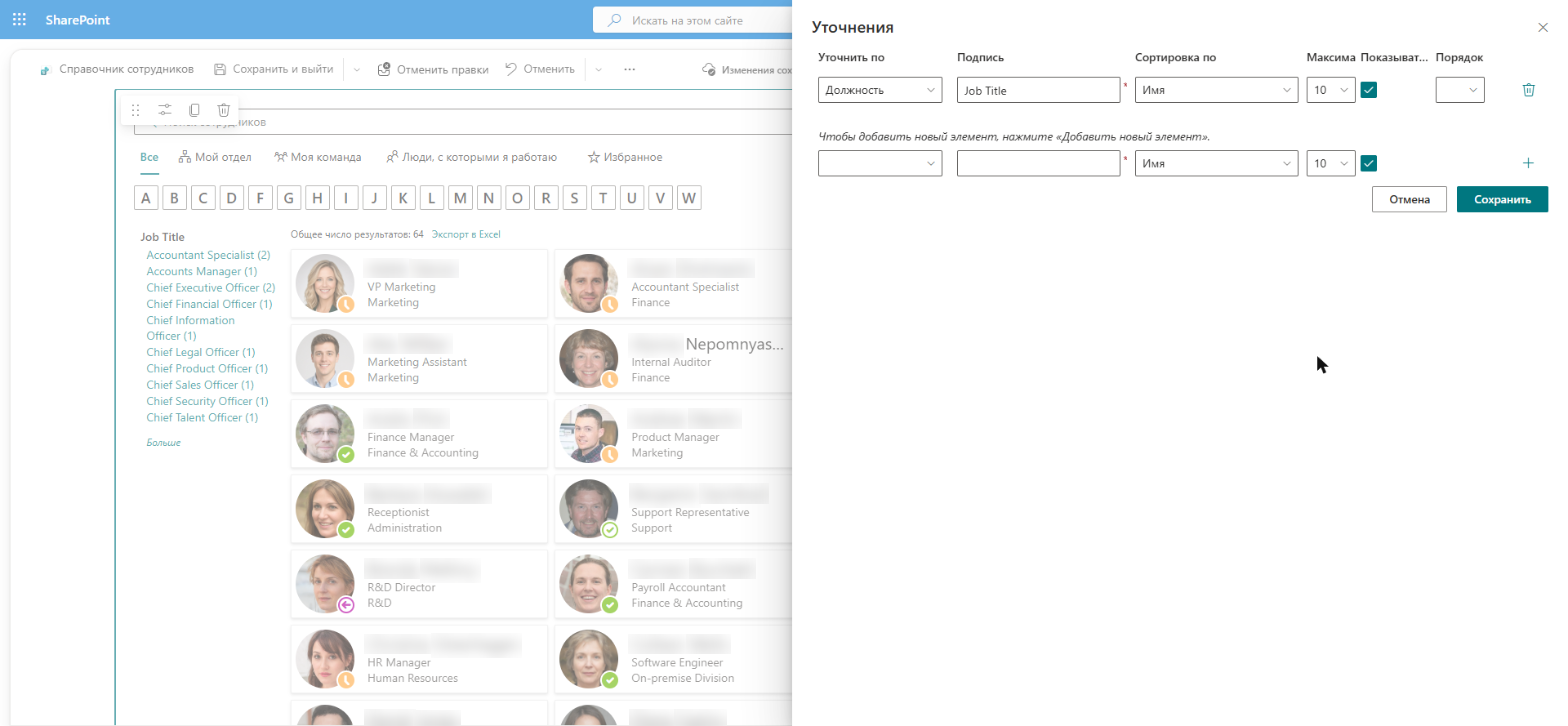This screenshot has width=1568, height=726.
Task: Toggle Показывать checkbox in new element row
Action: 1369,163
